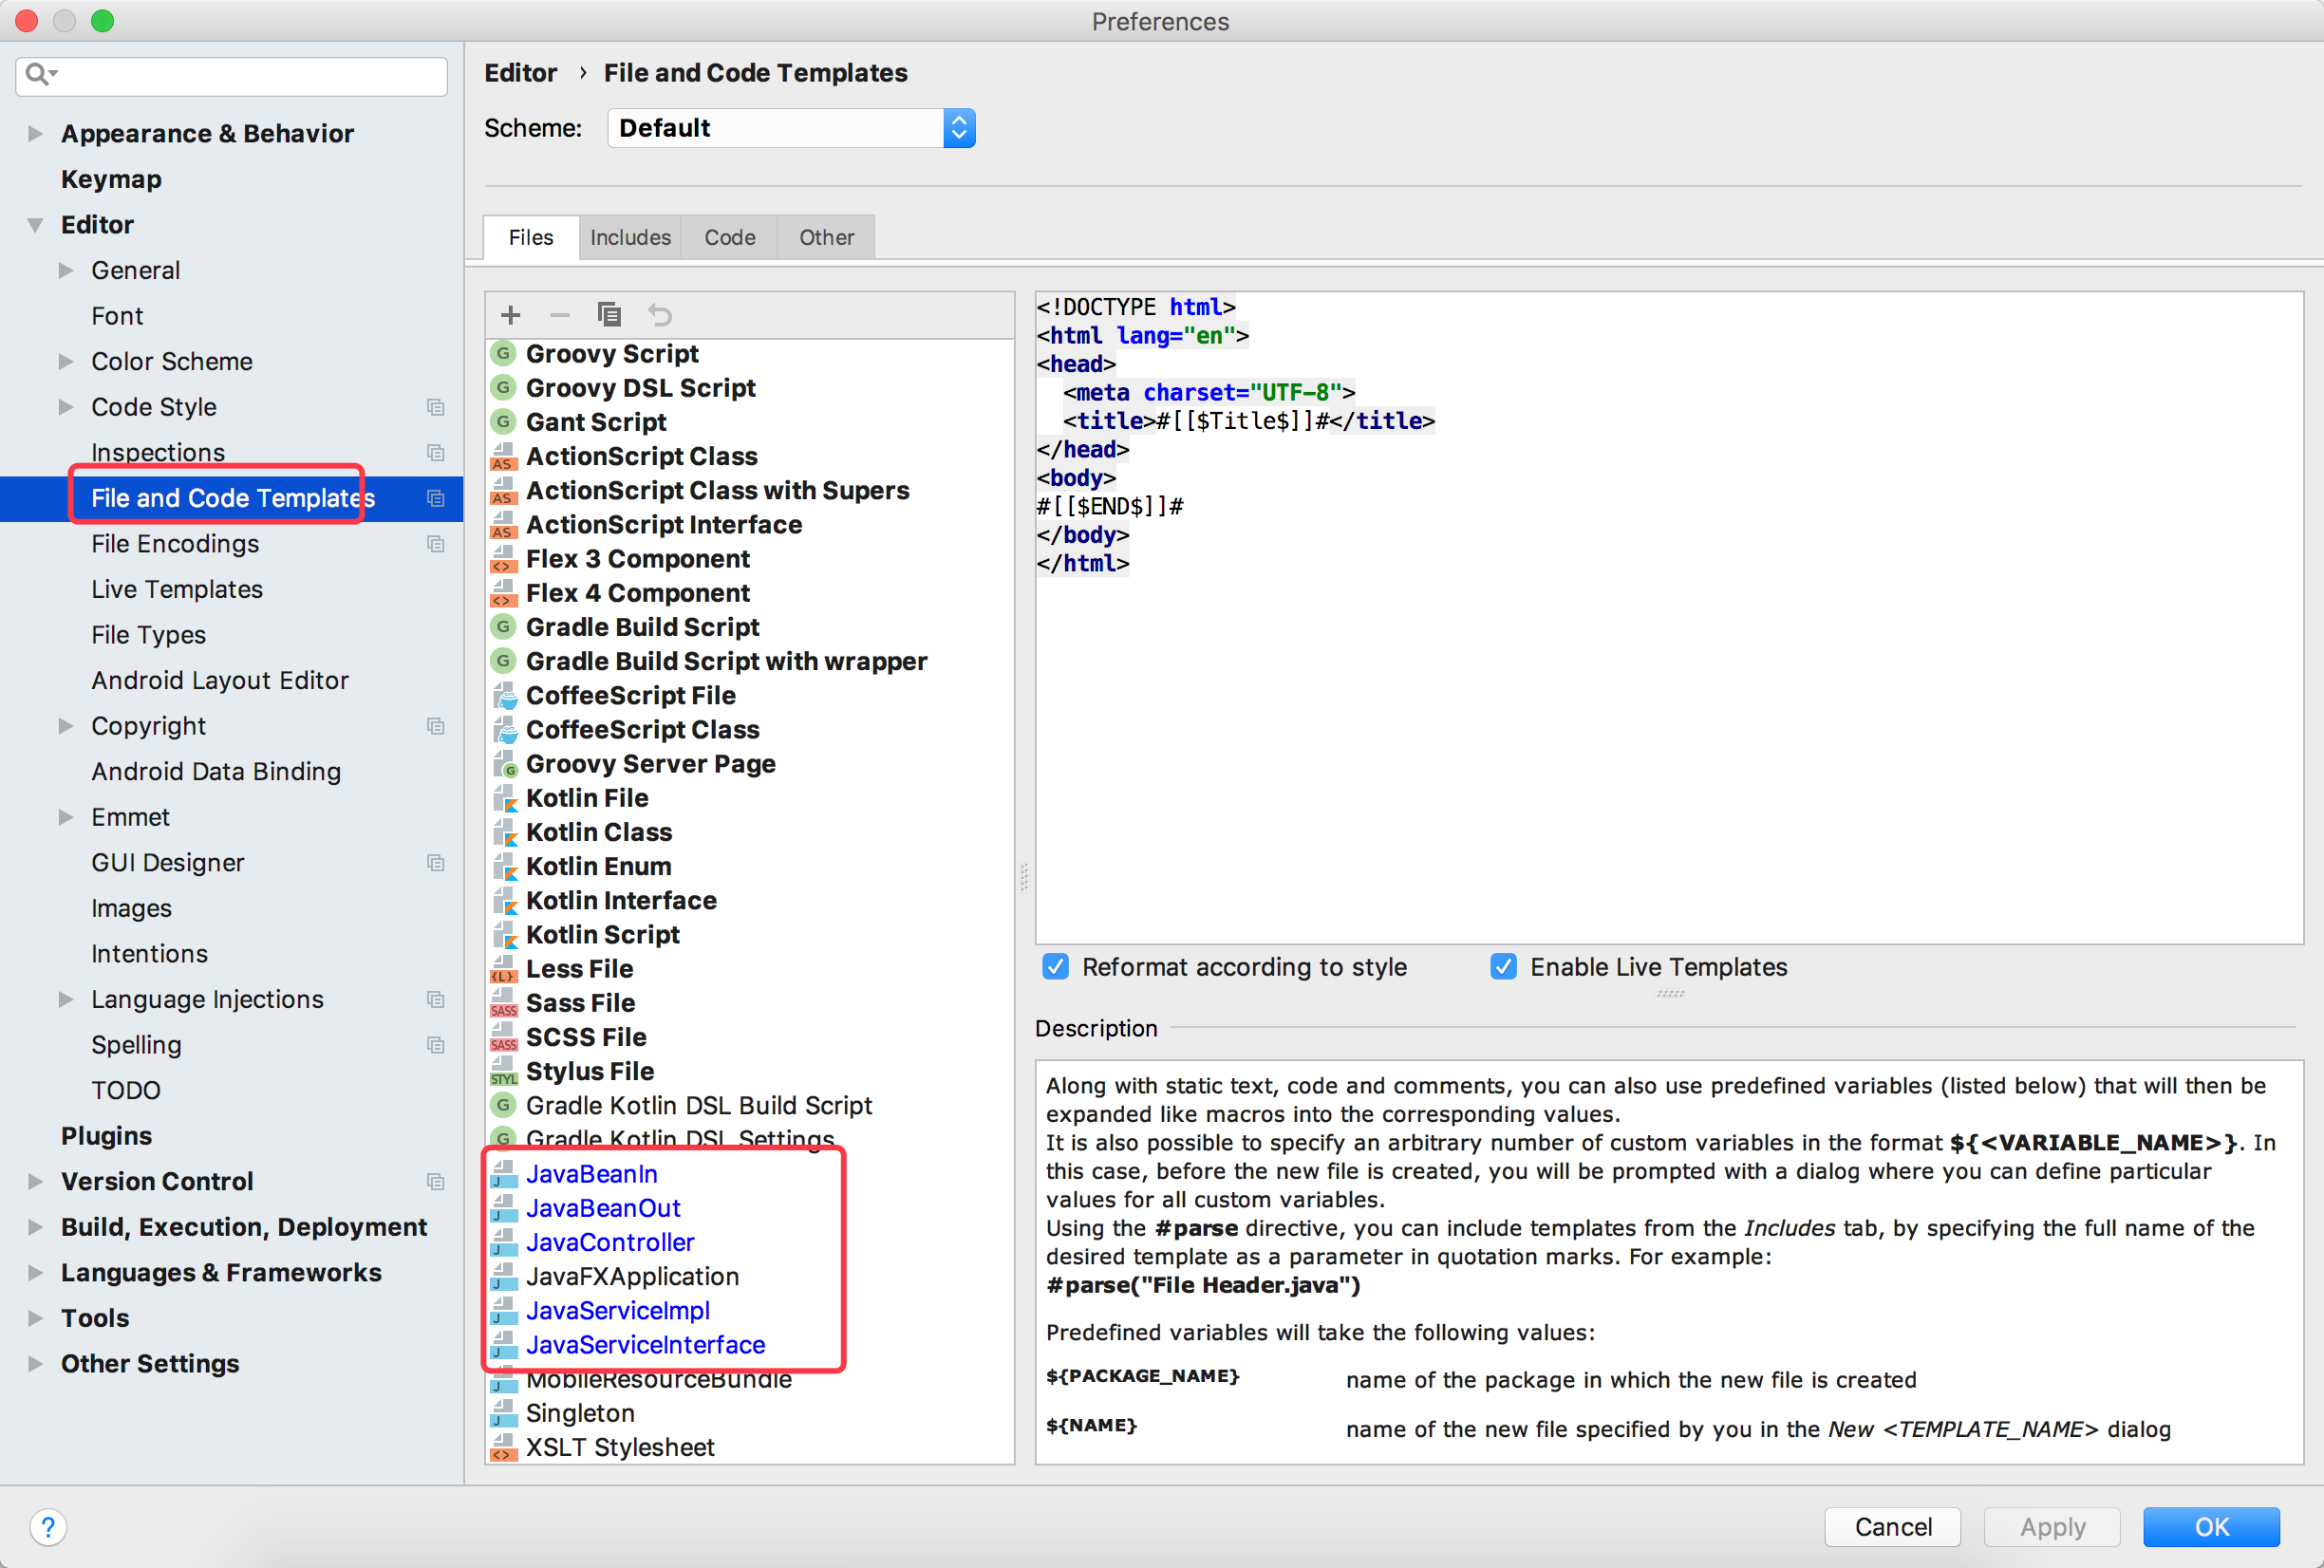Open Keymap settings page
The height and width of the screenshot is (1568, 2324).
tap(111, 180)
